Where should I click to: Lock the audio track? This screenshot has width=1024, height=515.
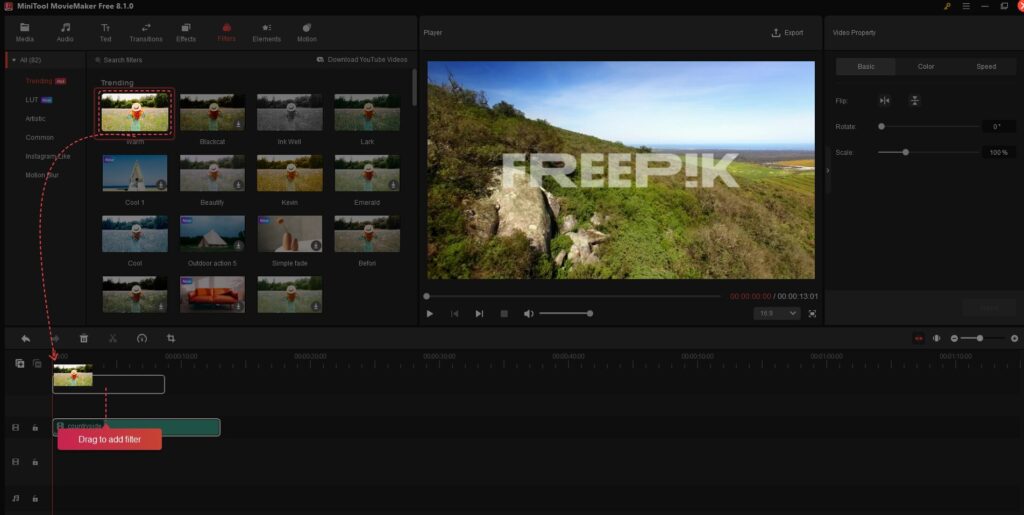[x=35, y=499]
